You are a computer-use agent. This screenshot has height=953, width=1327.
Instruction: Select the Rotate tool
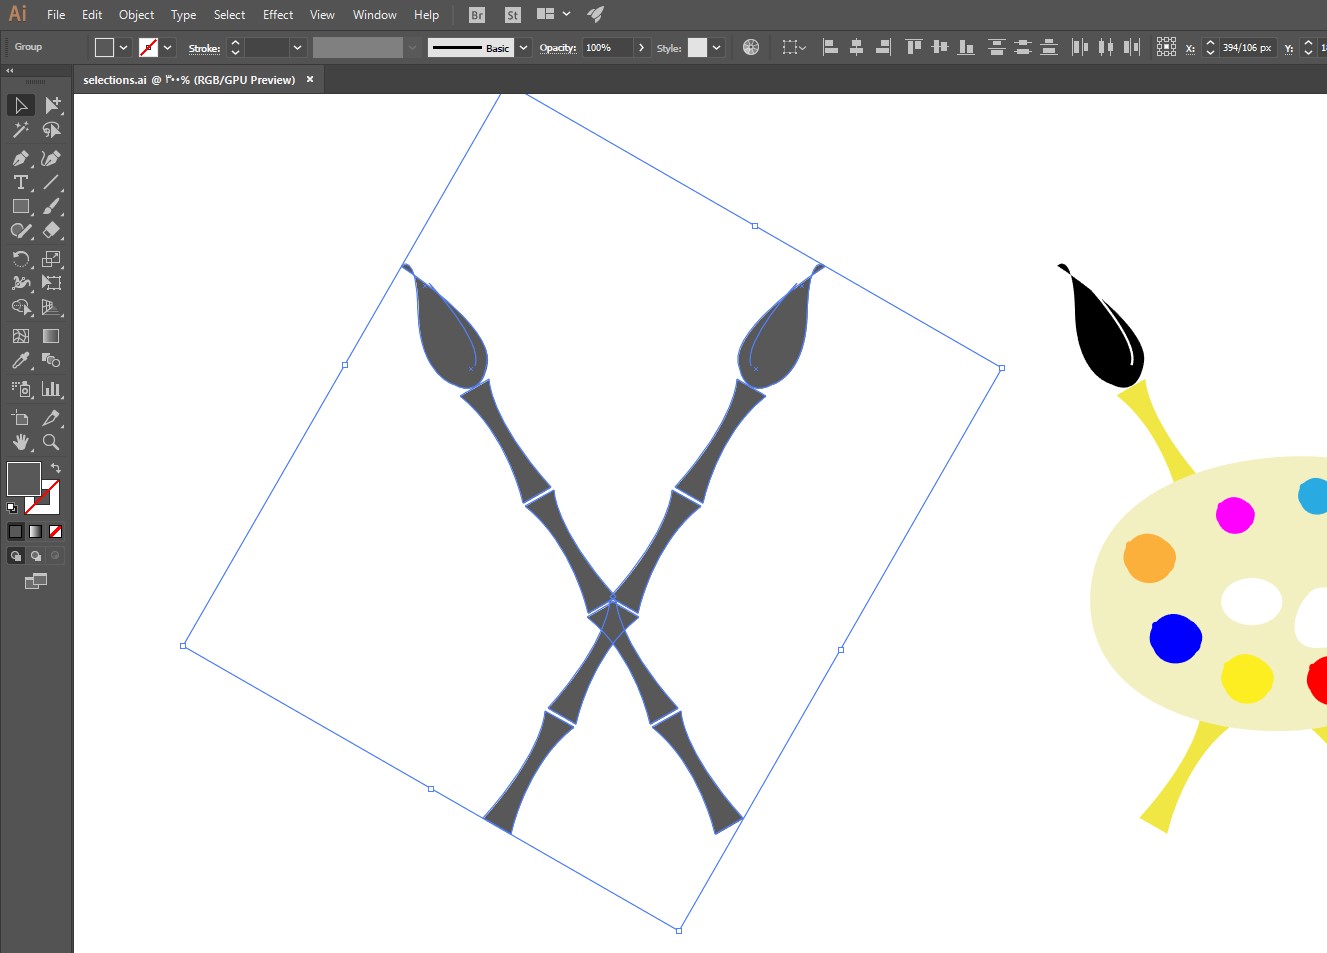coord(20,259)
